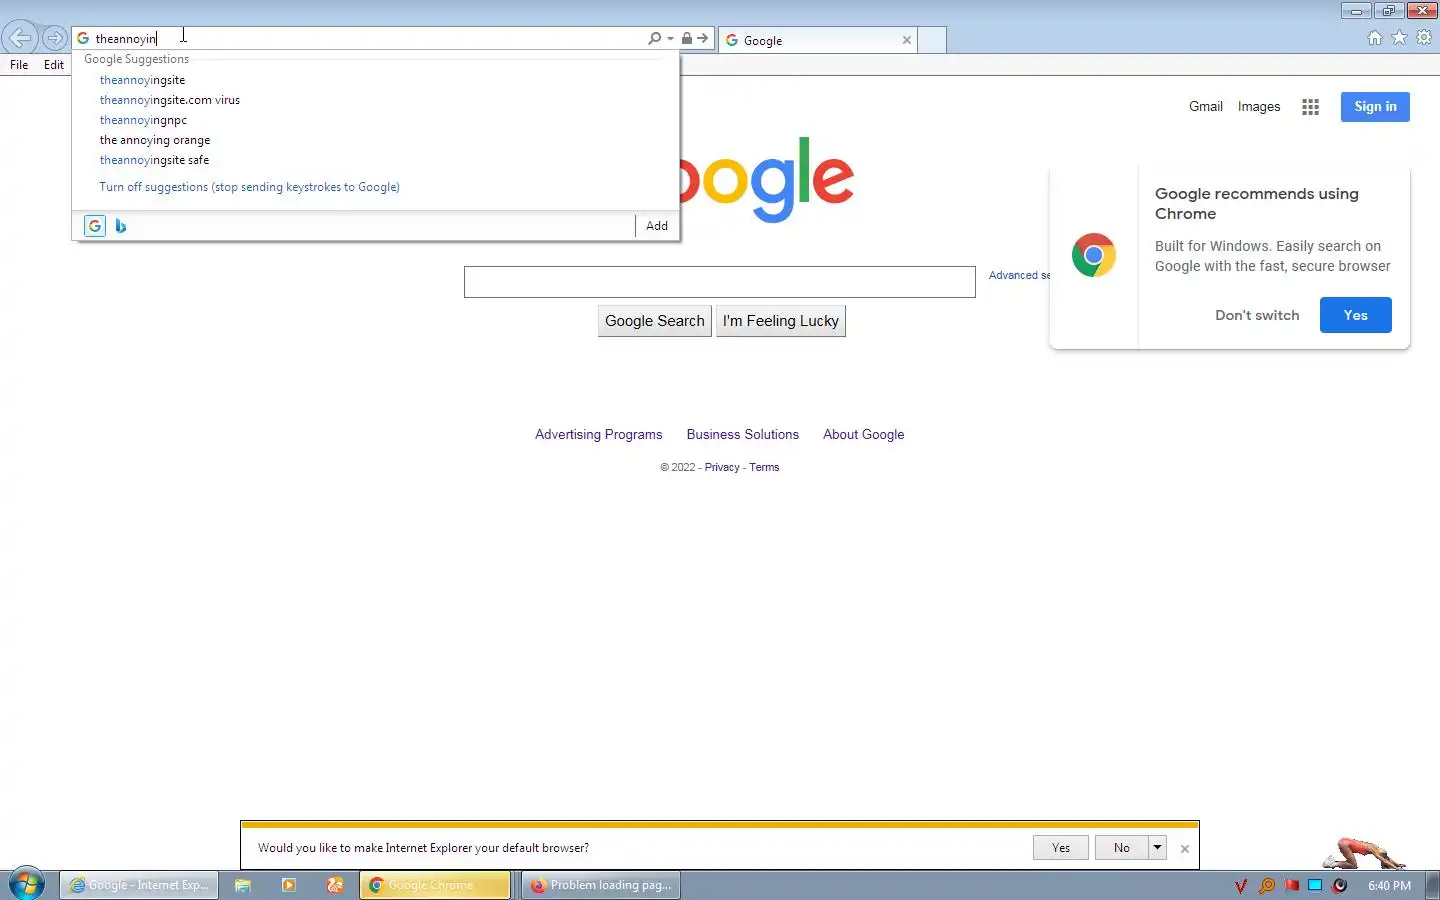Open Windows Explorer from taskbar
The image size is (1440, 900).
243,885
